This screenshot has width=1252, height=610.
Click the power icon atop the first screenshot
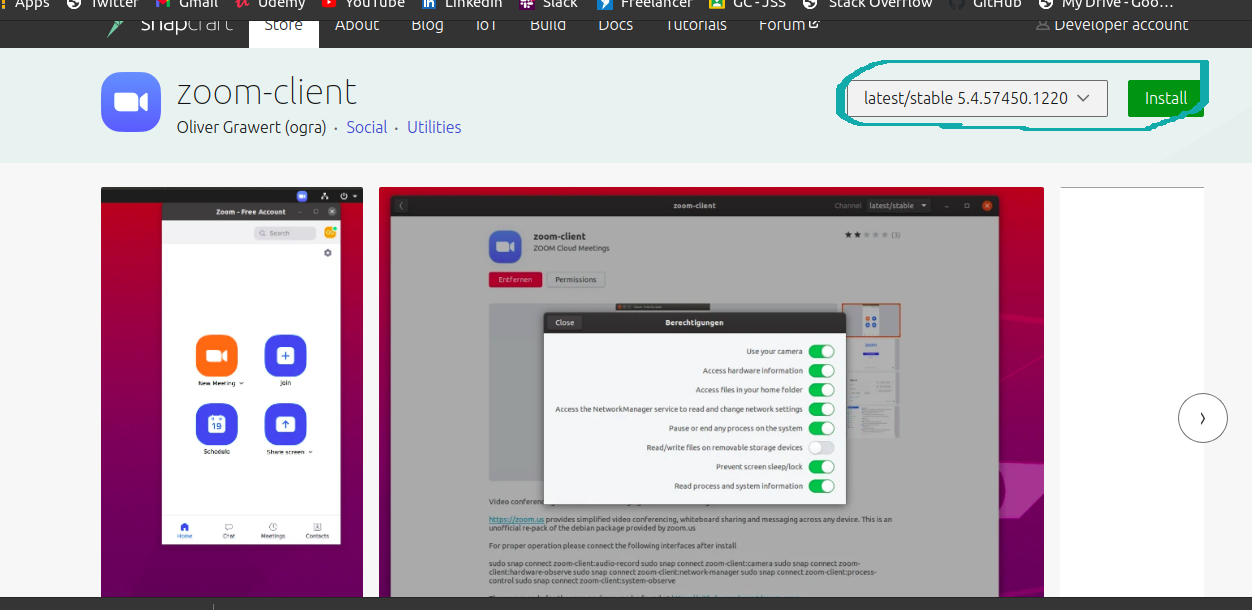point(344,196)
